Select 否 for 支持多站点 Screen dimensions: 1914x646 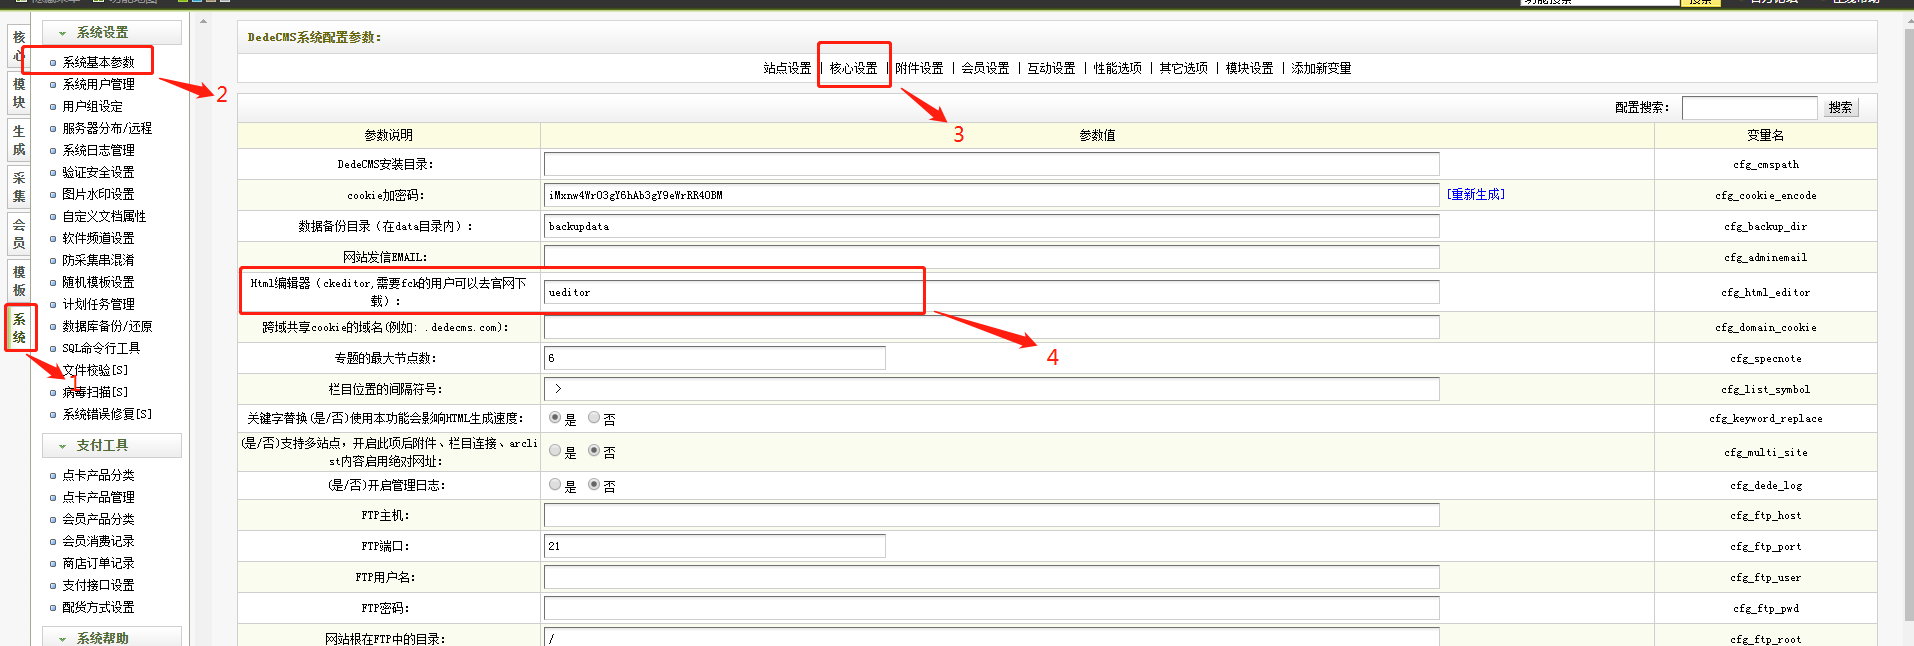(x=594, y=451)
